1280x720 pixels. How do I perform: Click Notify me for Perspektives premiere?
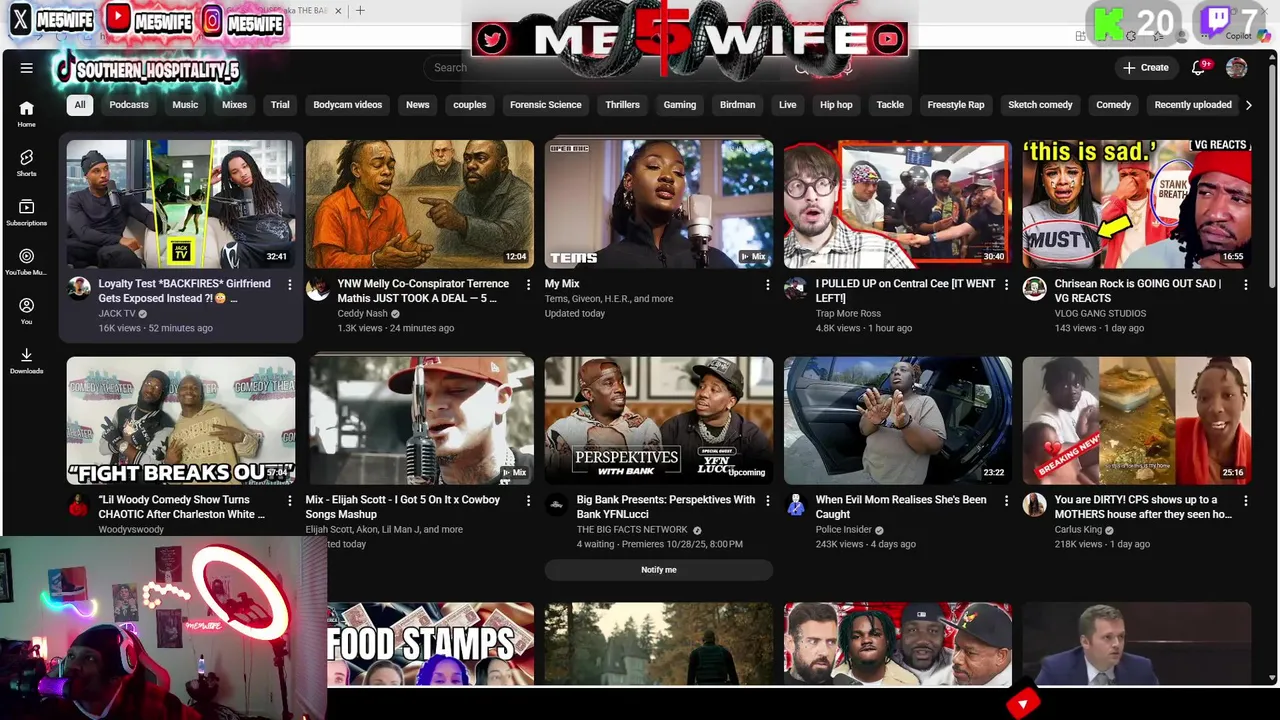tap(659, 570)
